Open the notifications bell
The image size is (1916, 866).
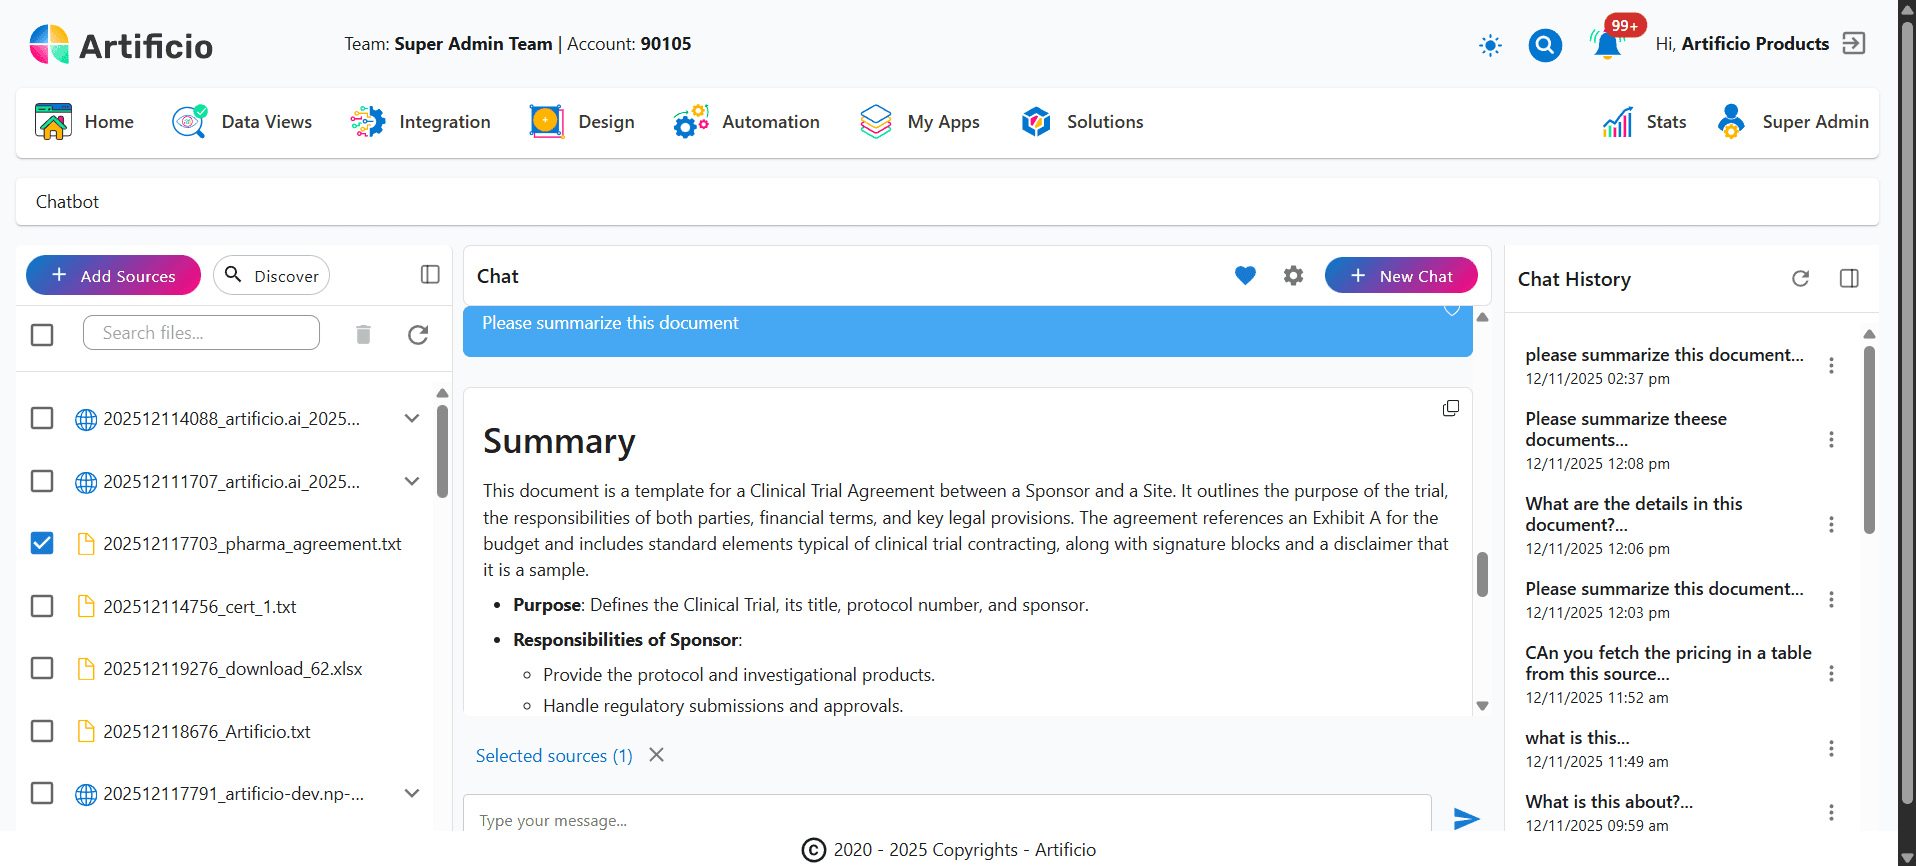(1607, 45)
